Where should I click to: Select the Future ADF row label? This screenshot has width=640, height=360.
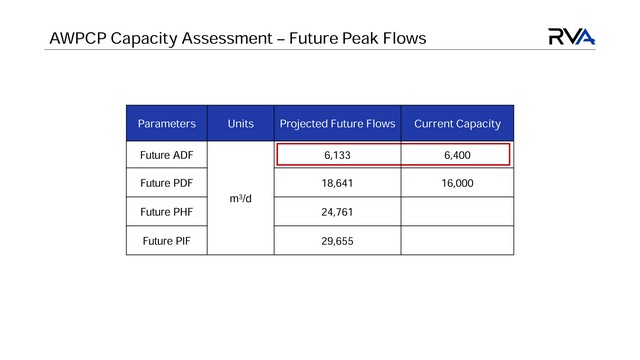167,155
